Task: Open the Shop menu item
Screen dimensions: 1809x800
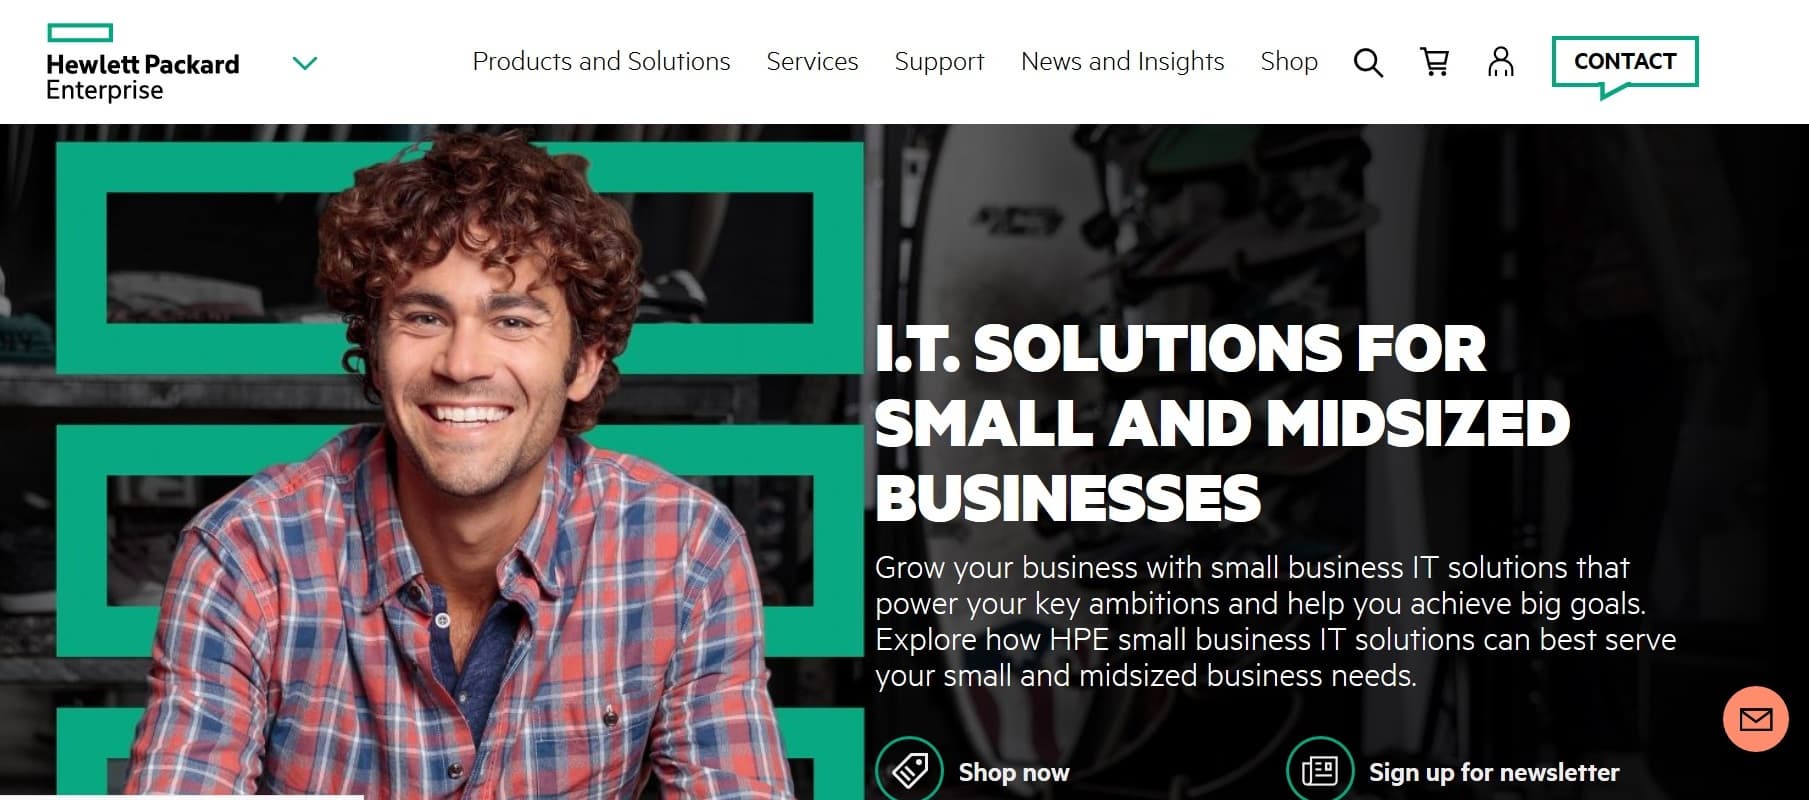Action: 1289,62
